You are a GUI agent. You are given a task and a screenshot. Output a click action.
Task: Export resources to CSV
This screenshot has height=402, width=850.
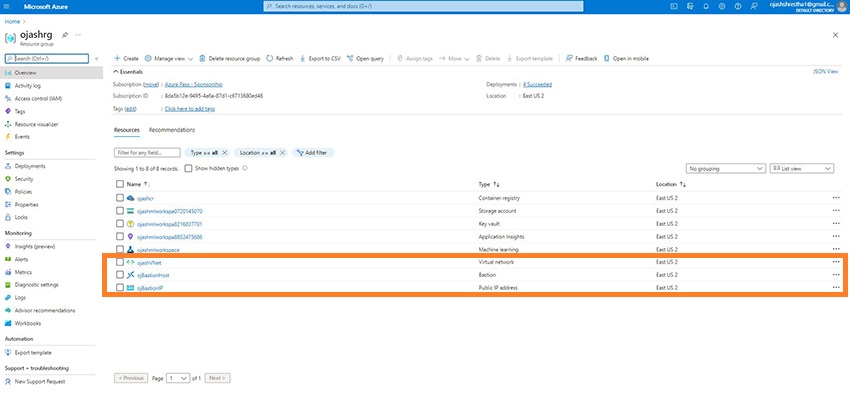point(320,59)
